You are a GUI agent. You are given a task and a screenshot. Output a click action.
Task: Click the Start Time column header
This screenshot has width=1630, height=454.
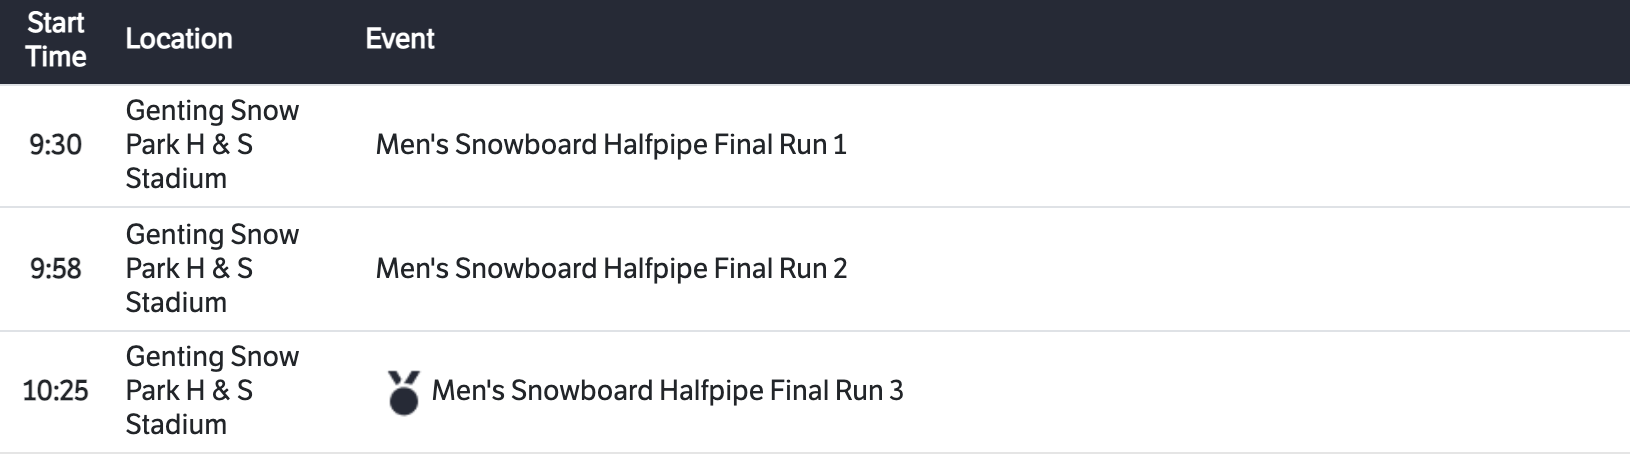[56, 40]
